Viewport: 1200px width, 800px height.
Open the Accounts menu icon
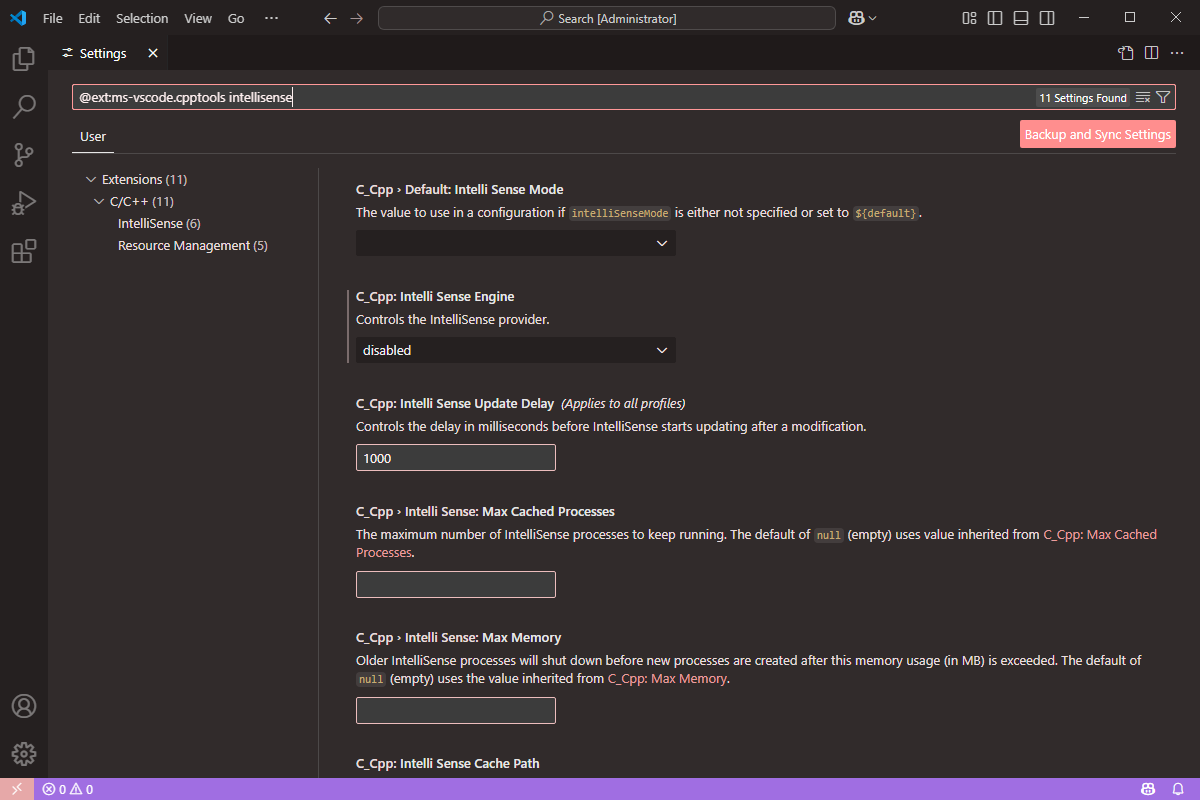coord(24,706)
